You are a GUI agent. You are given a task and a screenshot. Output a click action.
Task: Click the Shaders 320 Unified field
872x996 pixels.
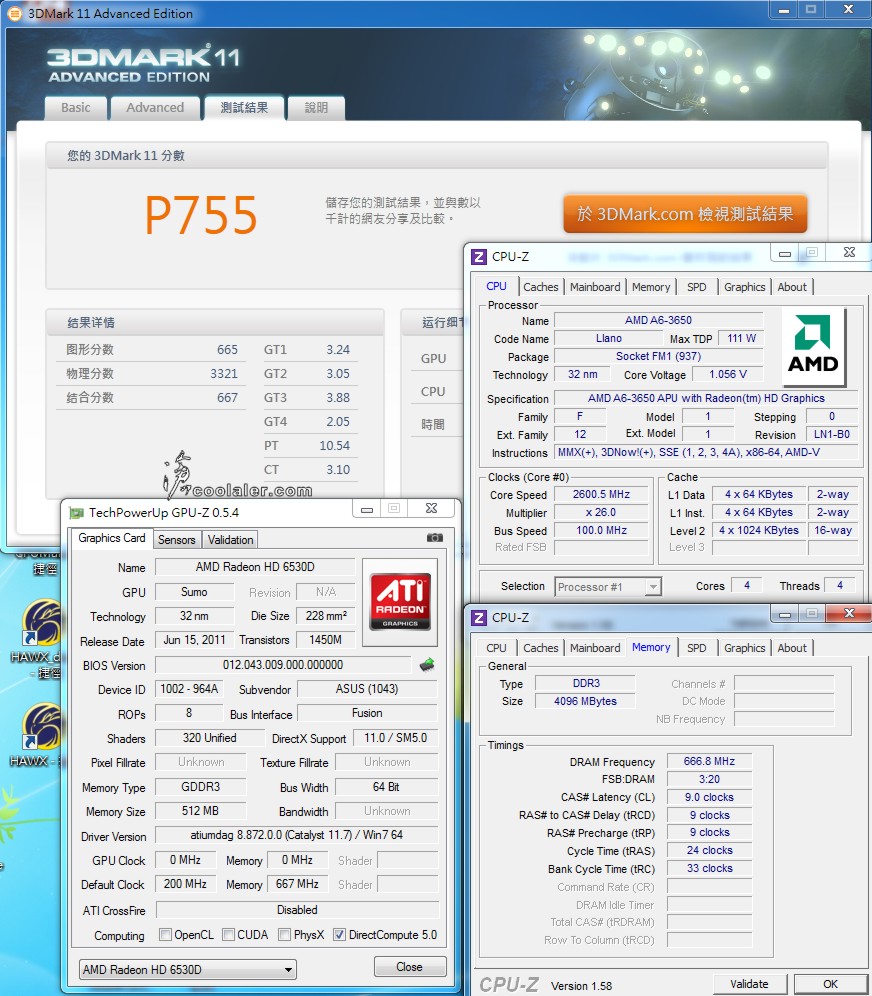210,737
